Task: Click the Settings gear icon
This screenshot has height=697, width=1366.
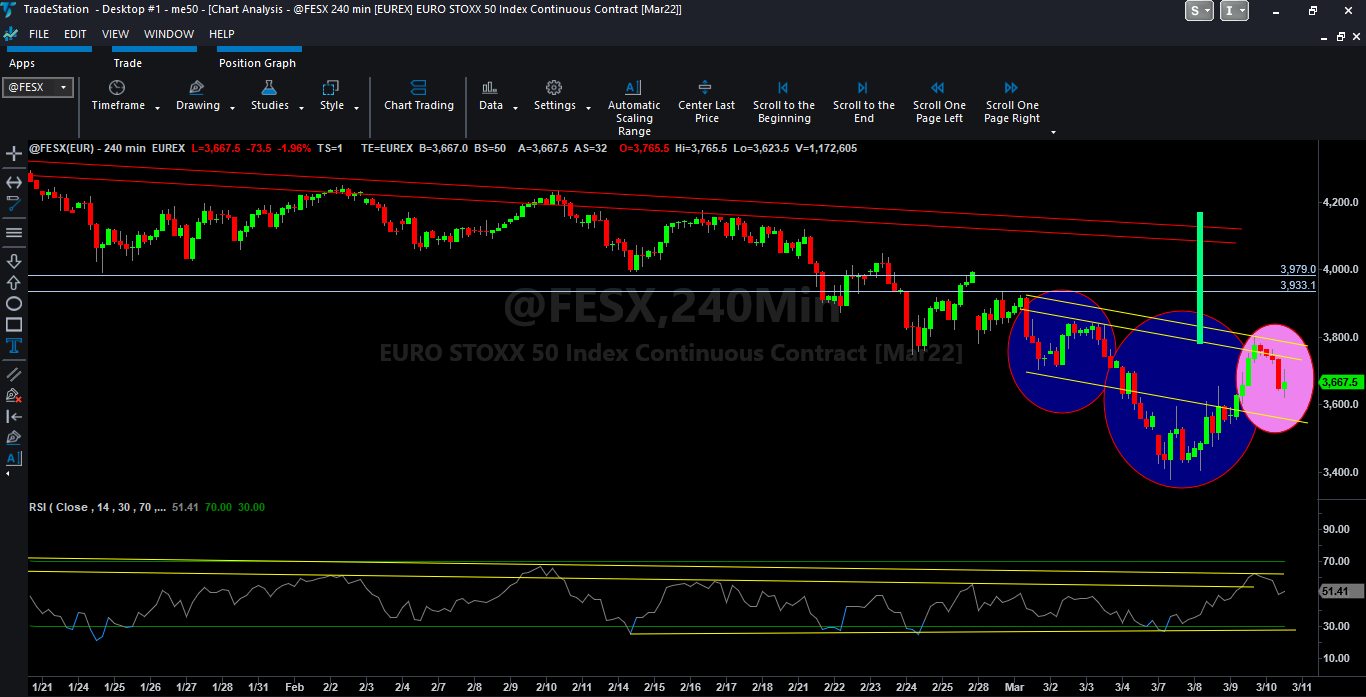Action: pos(554,88)
